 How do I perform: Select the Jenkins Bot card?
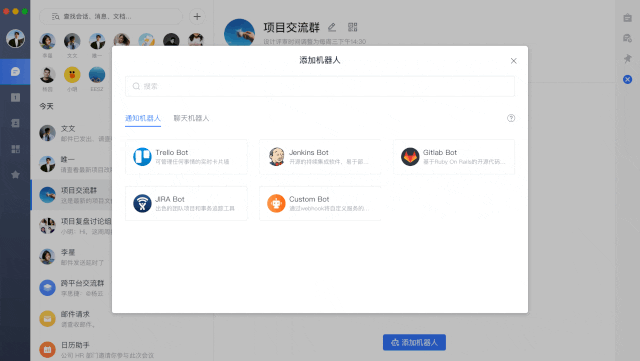point(320,157)
